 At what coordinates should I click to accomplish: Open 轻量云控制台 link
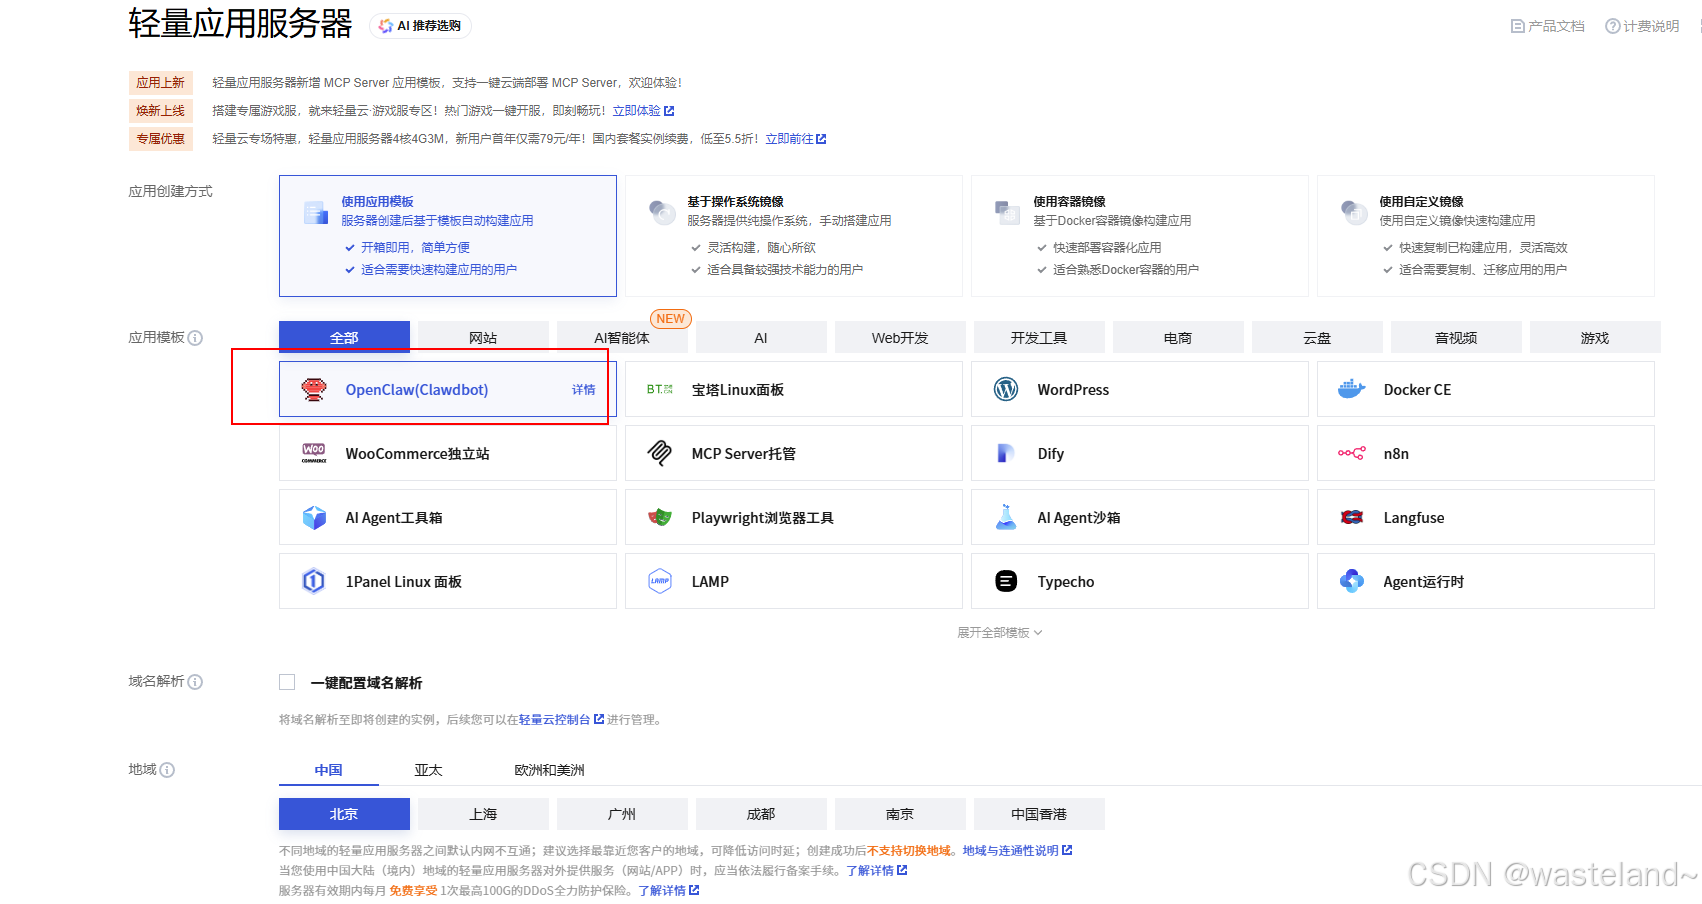[x=561, y=719]
